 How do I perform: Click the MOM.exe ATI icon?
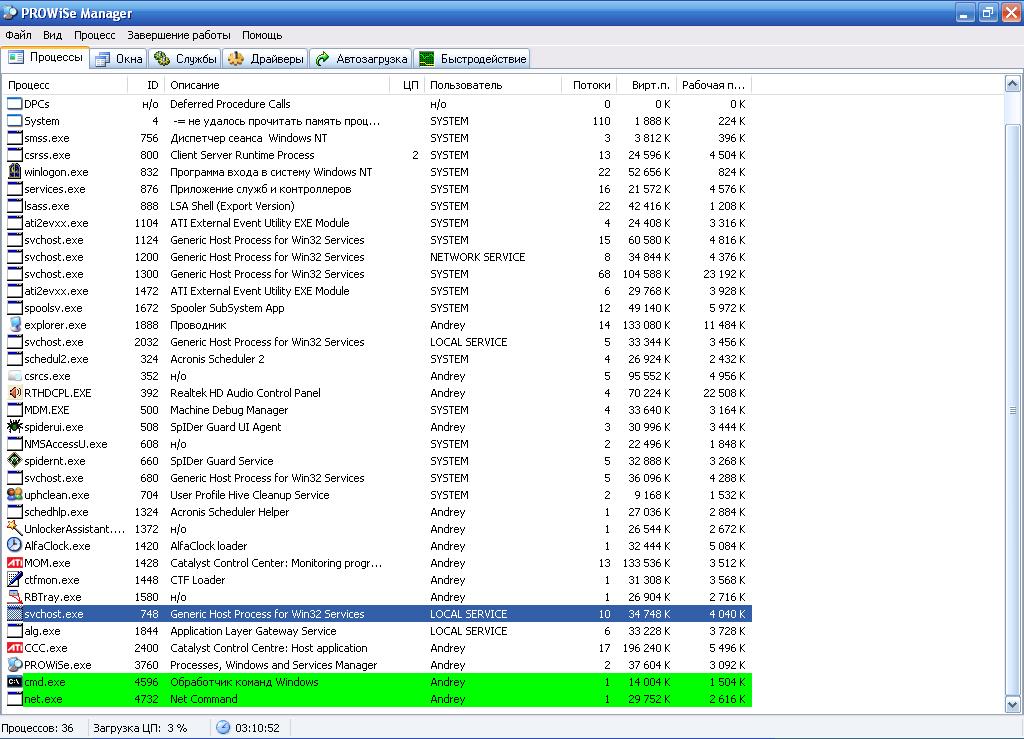coord(15,563)
